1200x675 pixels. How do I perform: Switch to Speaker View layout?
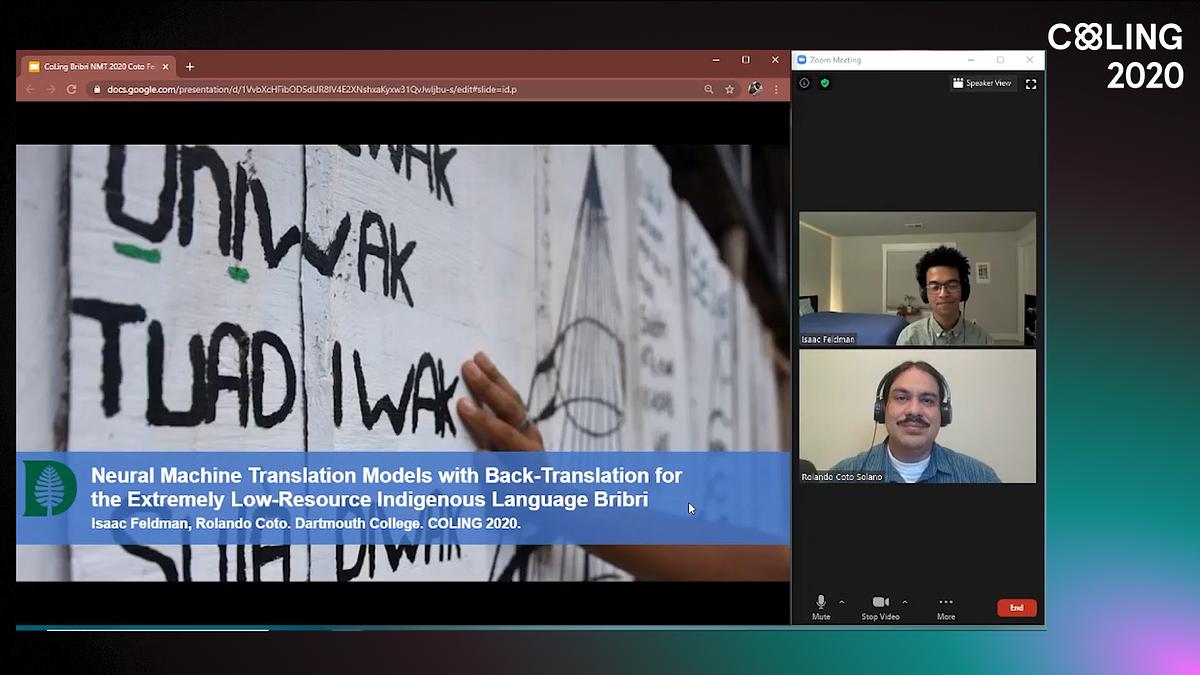point(982,84)
